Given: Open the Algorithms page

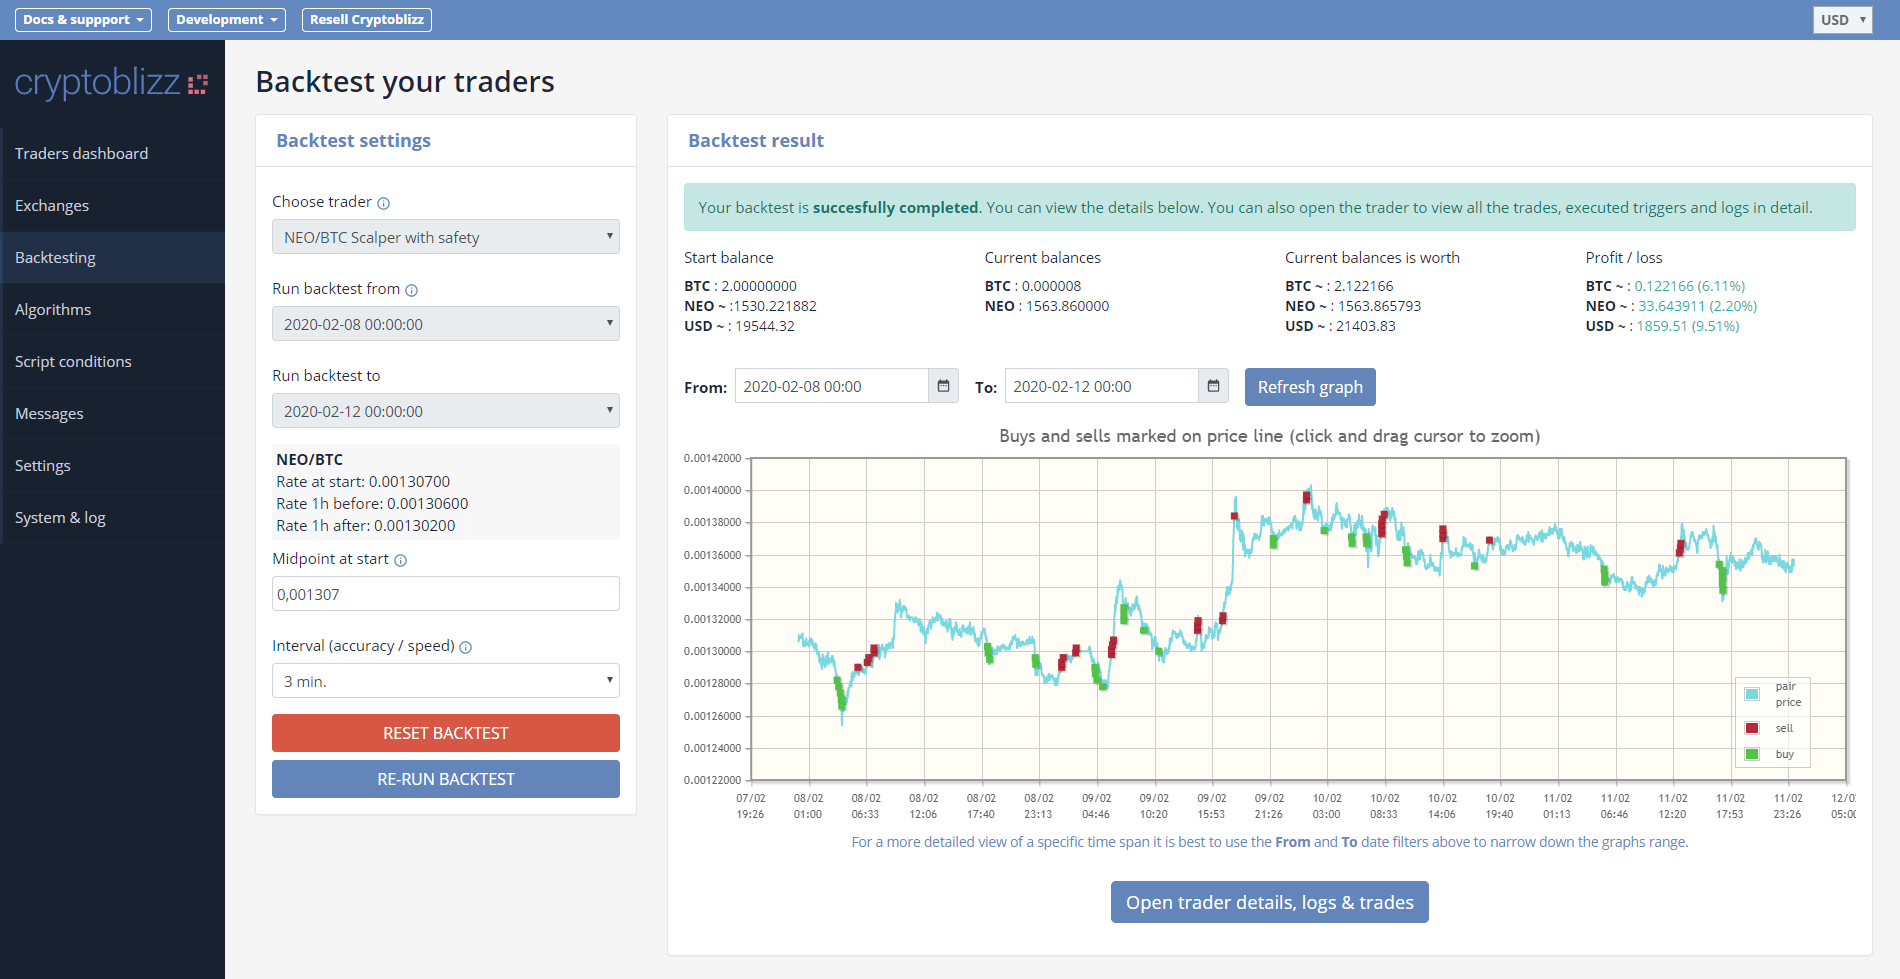Looking at the screenshot, I should (112, 310).
